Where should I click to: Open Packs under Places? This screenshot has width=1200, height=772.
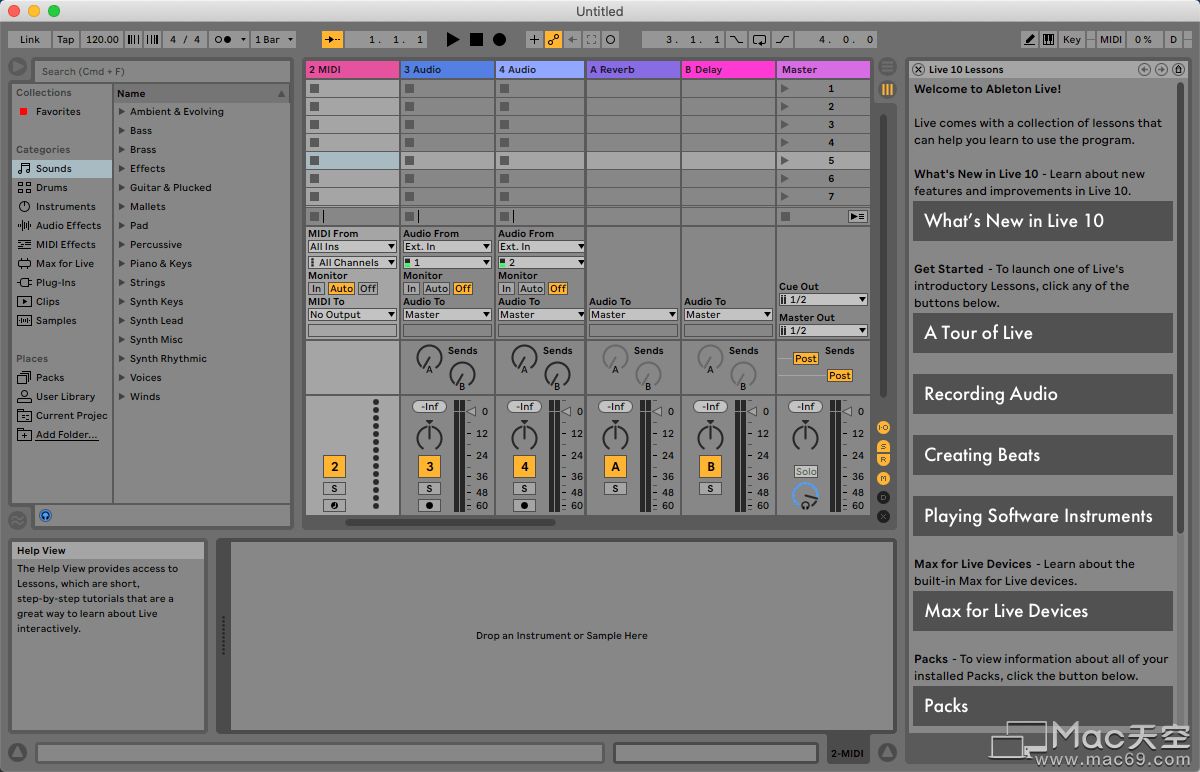click(62, 378)
